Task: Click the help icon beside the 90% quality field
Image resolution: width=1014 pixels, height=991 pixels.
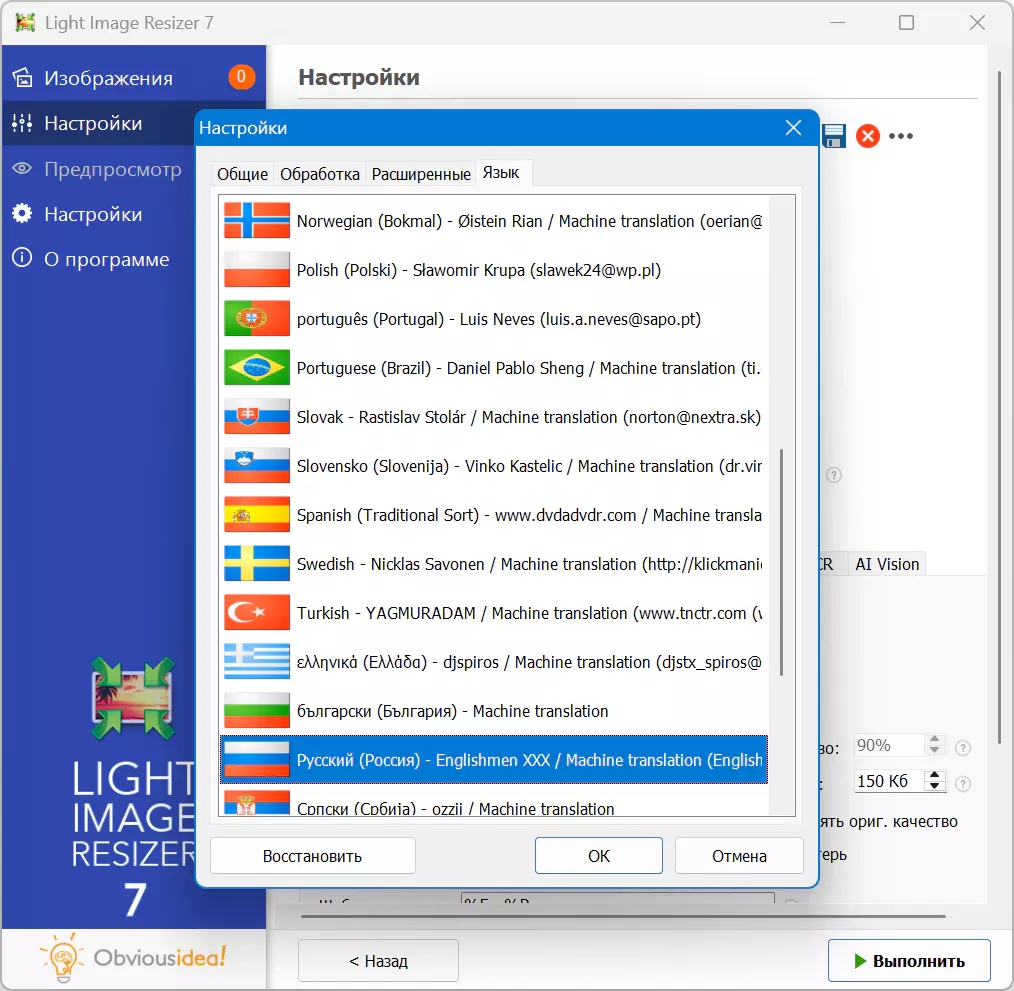Action: pos(963,748)
